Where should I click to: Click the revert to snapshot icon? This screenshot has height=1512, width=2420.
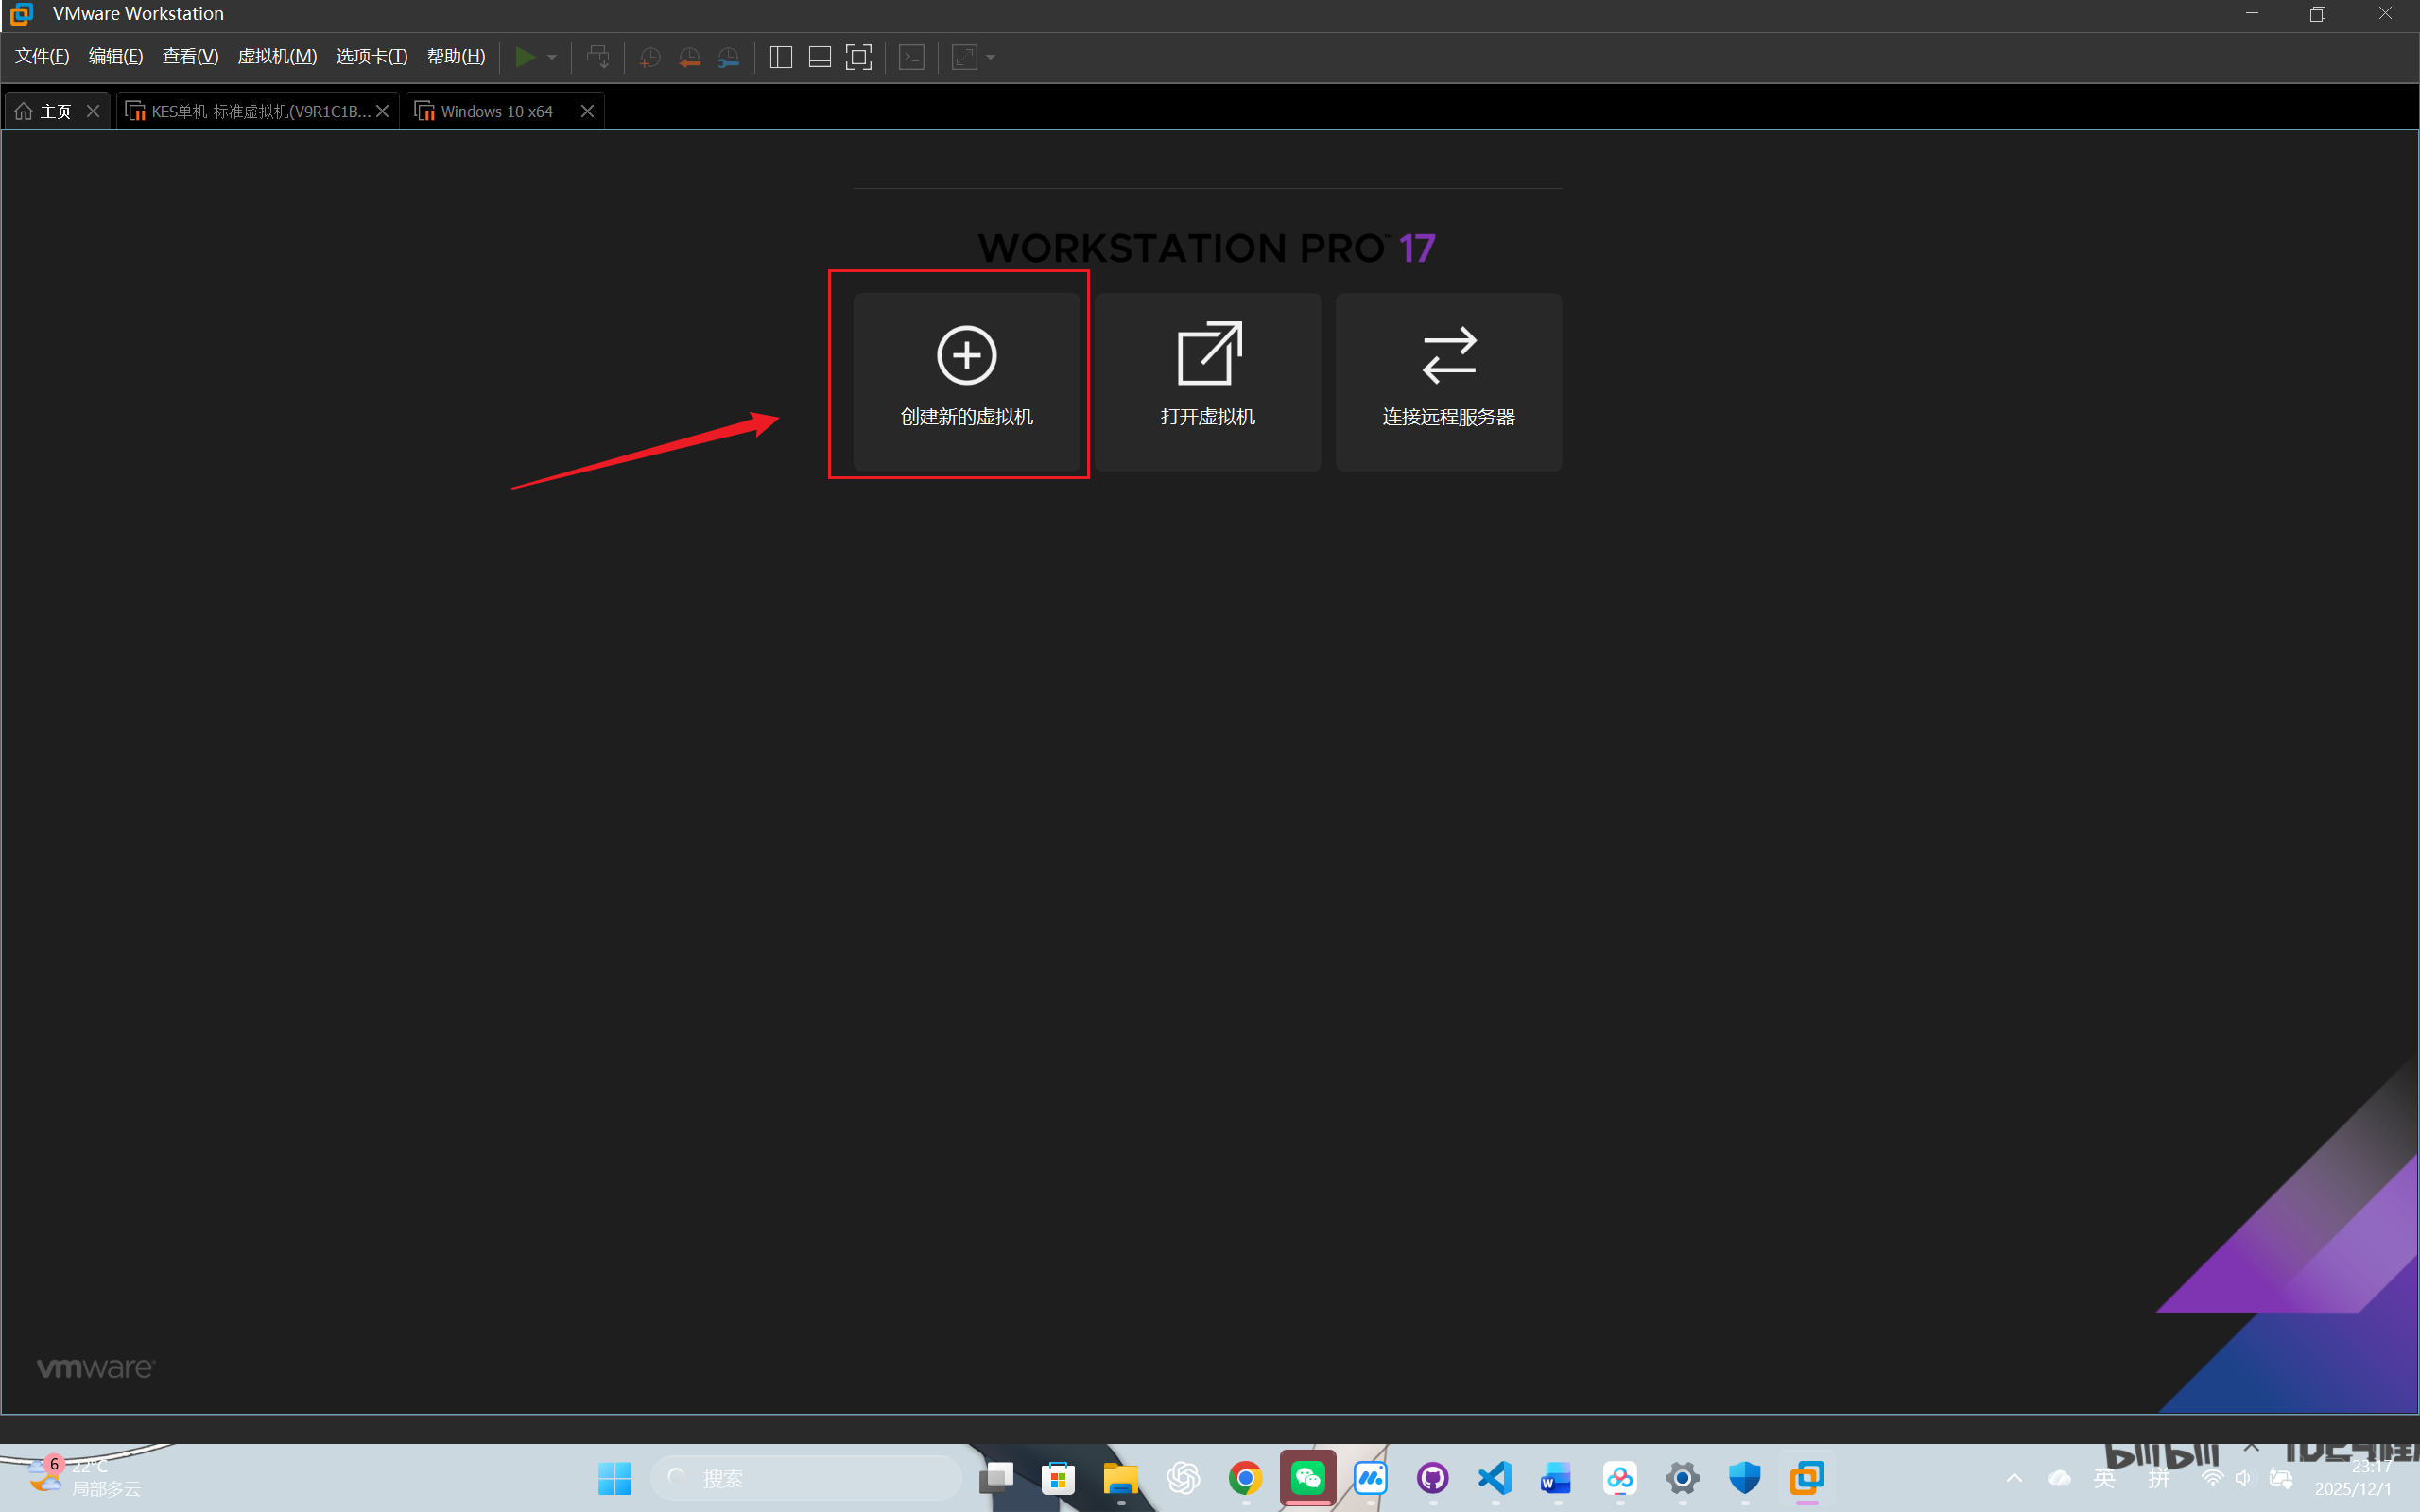click(x=689, y=57)
